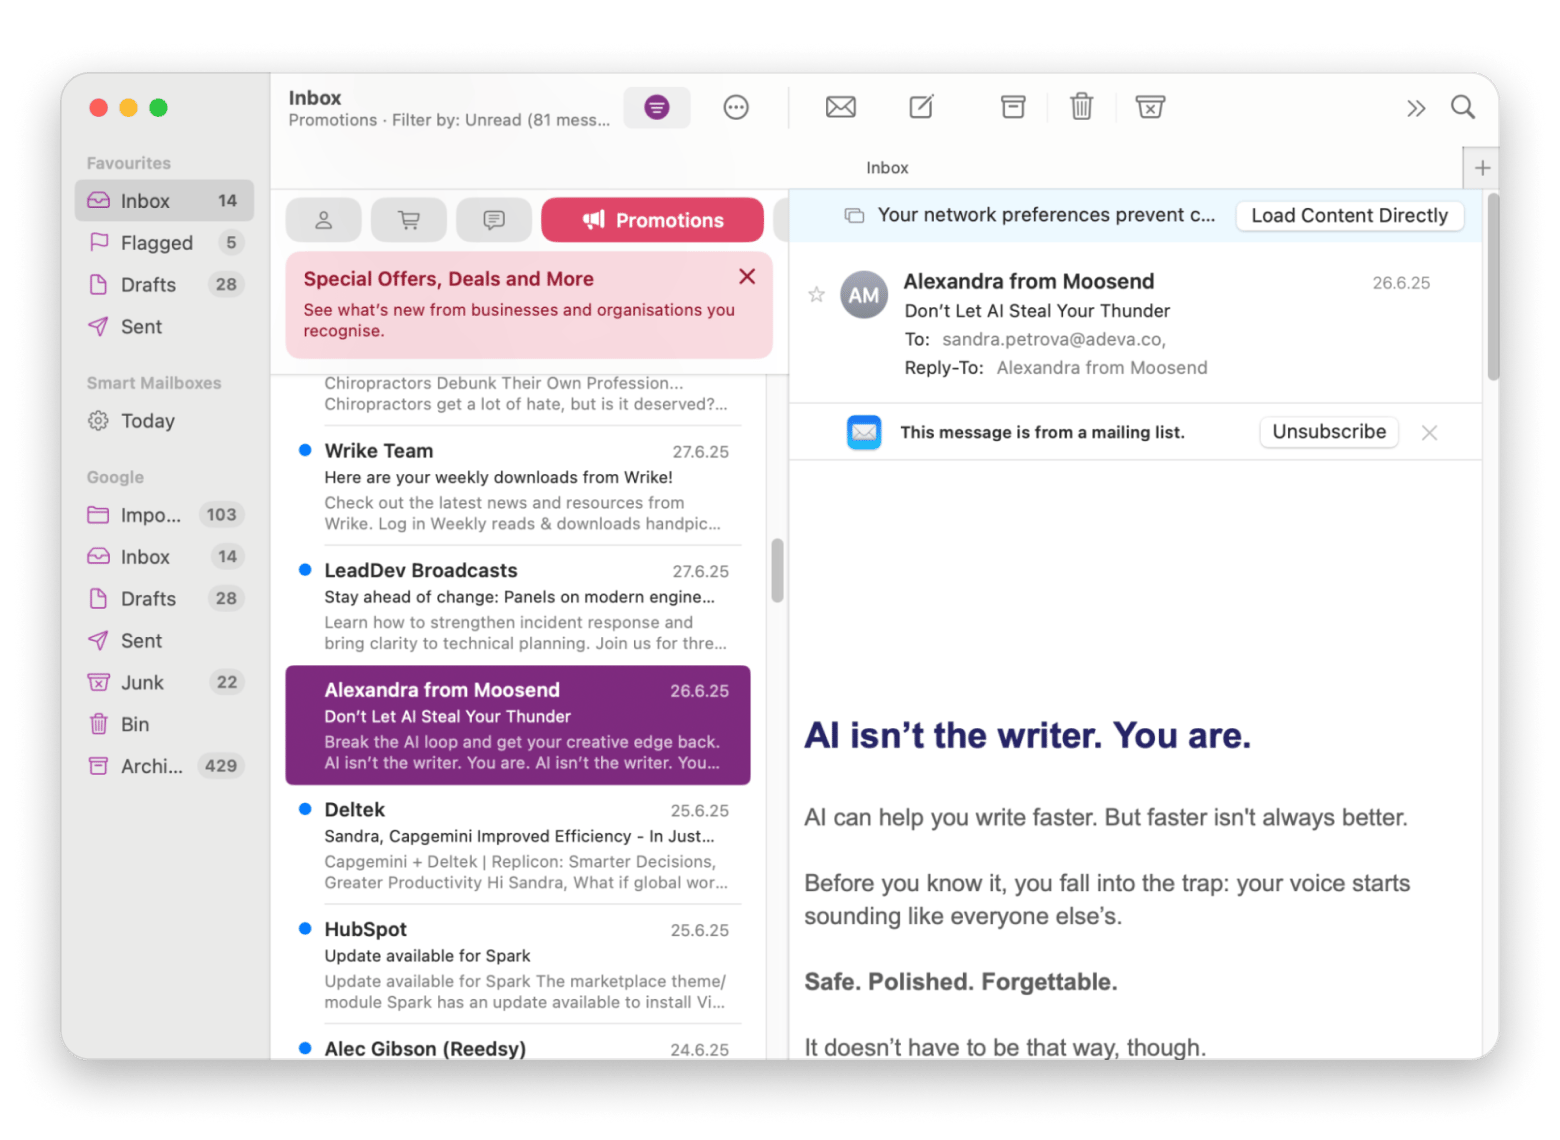The height and width of the screenshot is (1140, 1560).
Task: Toggle the purple unread filter button
Action: pyautogui.click(x=656, y=107)
